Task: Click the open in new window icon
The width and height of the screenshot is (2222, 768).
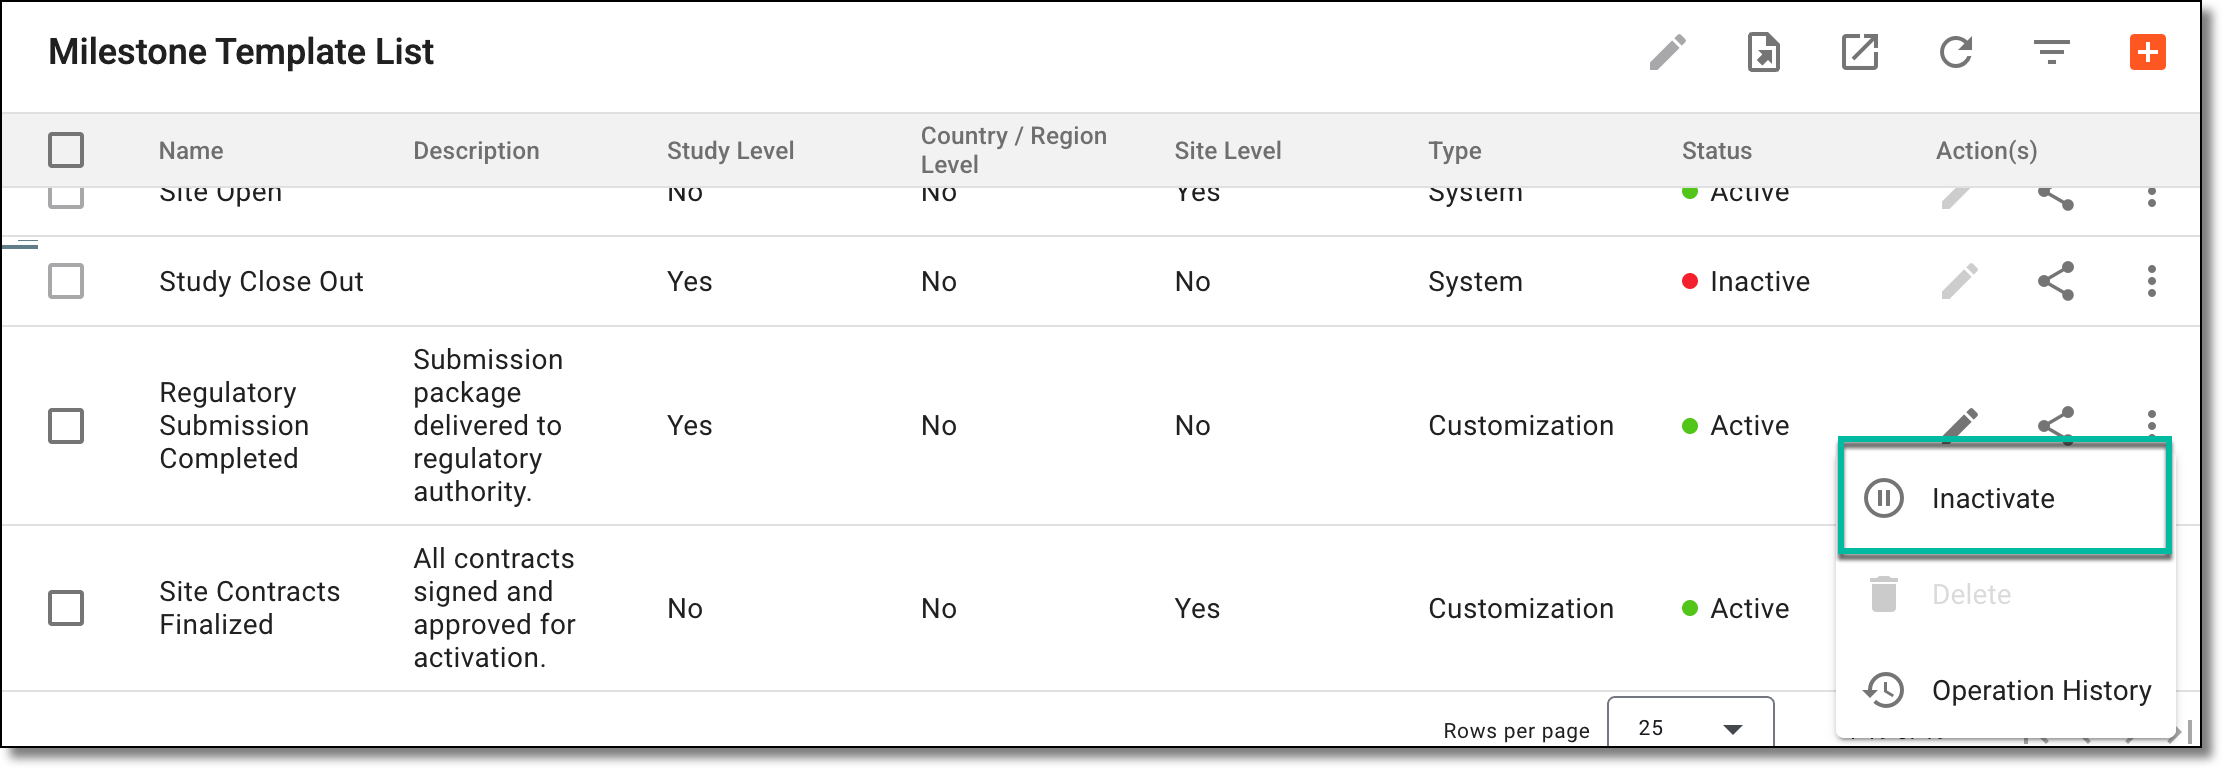Action: coord(1859,52)
